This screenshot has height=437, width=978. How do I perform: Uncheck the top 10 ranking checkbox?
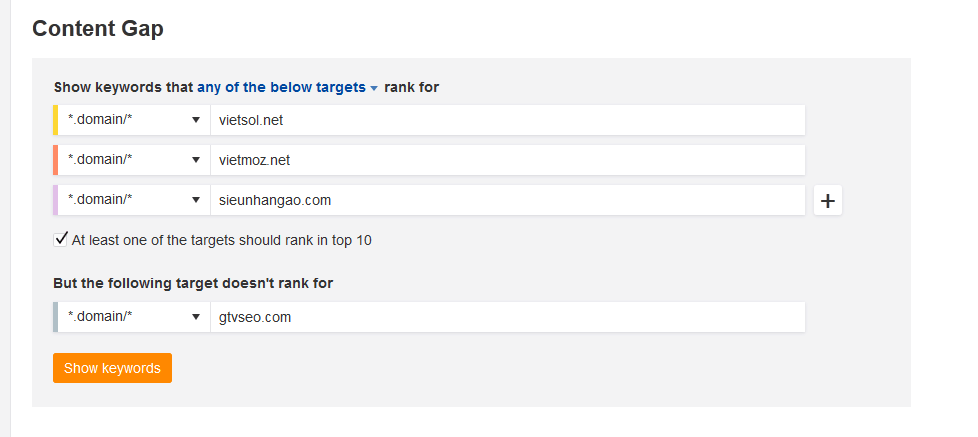pyautogui.click(x=61, y=239)
